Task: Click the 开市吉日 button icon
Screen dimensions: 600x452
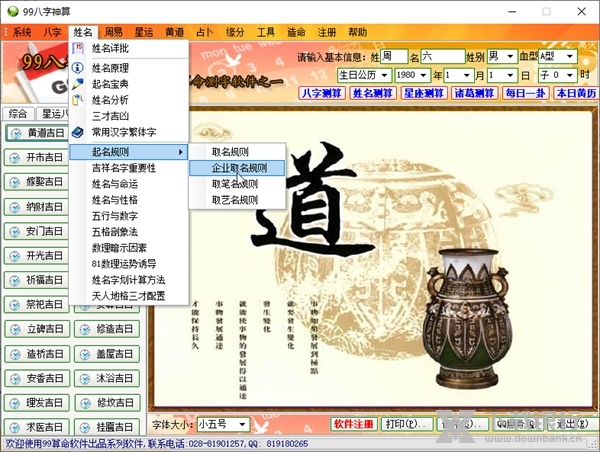Action: click(15, 158)
